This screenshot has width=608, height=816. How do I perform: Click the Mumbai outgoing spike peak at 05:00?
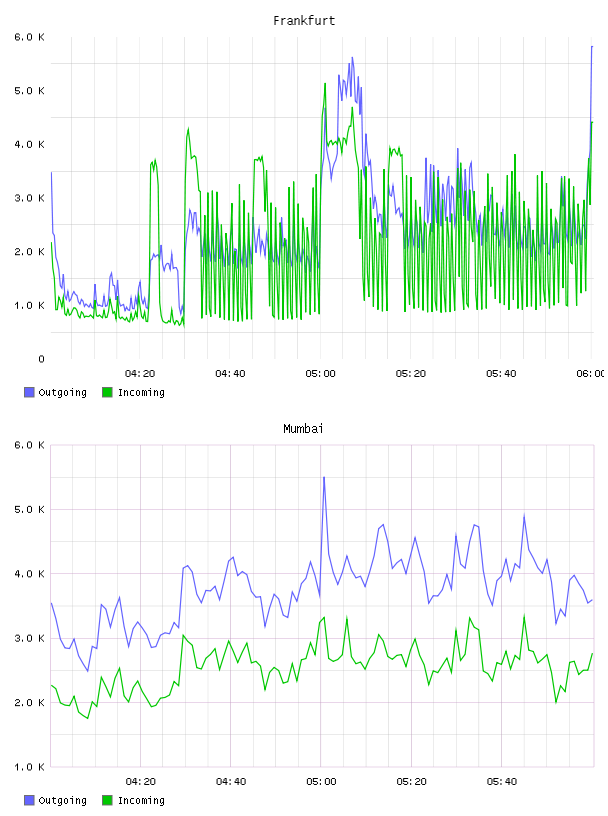(x=324, y=477)
